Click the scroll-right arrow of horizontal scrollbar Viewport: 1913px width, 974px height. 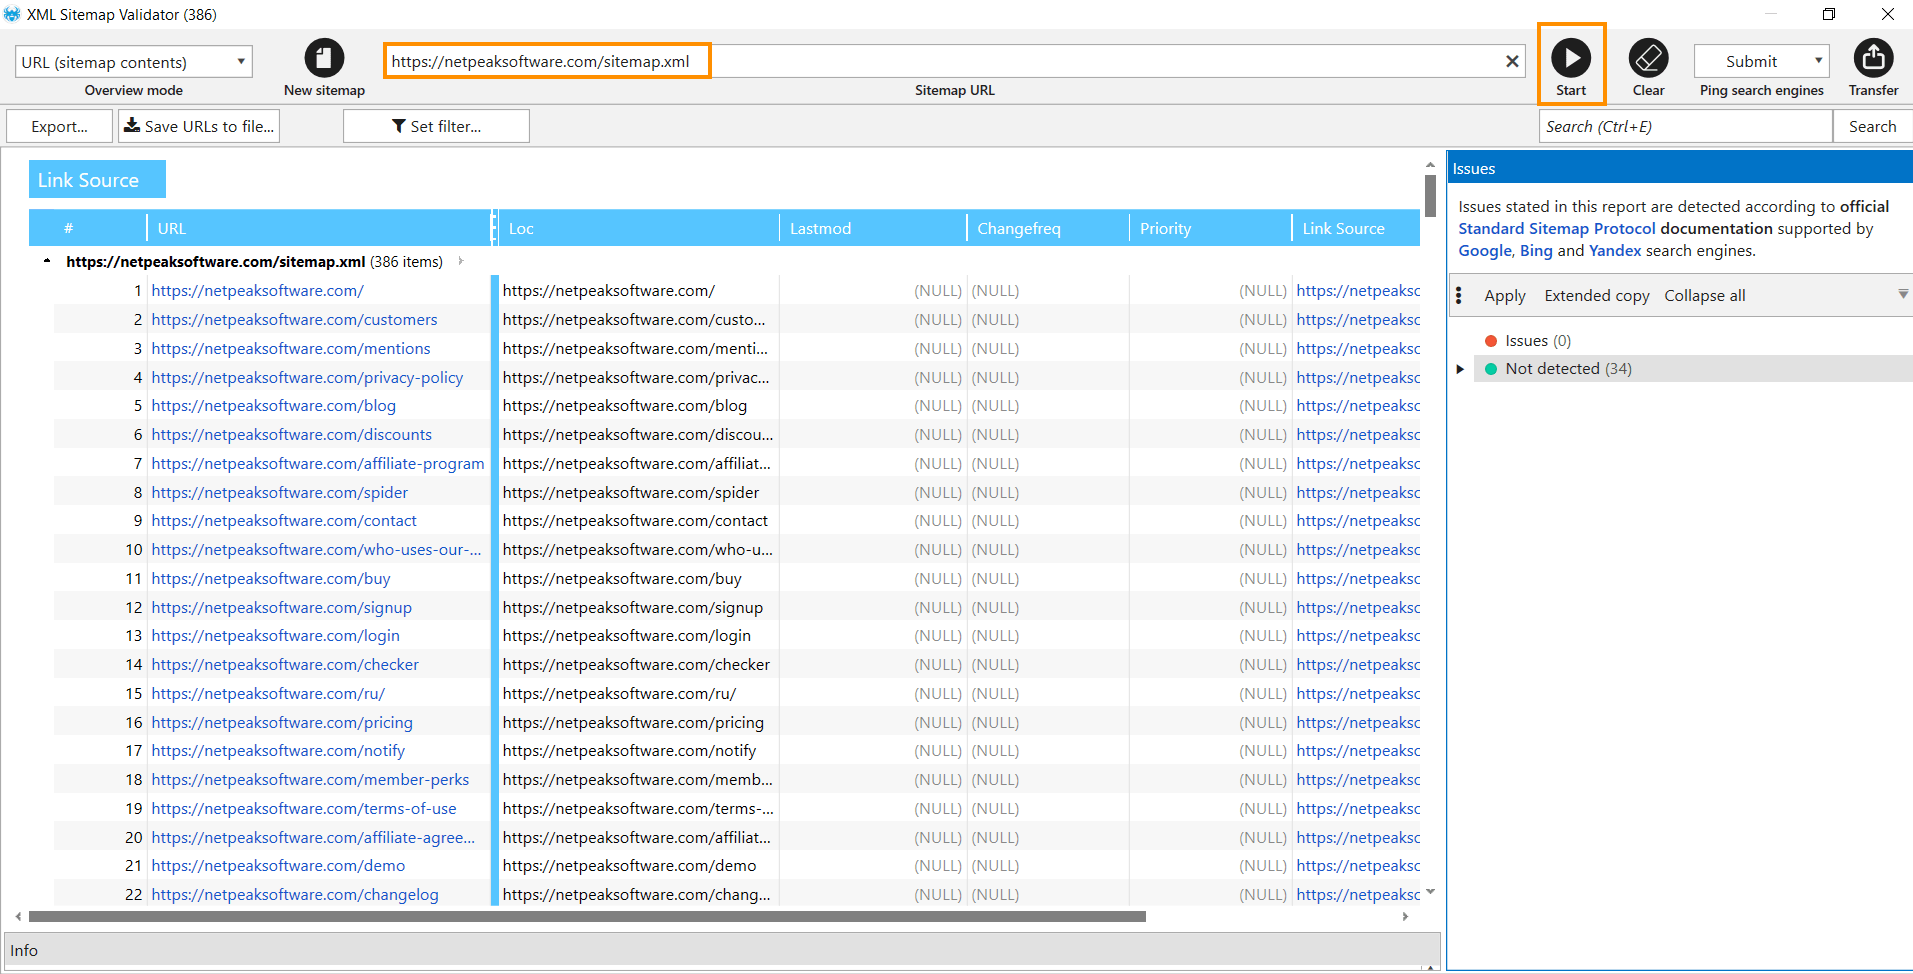1405,916
